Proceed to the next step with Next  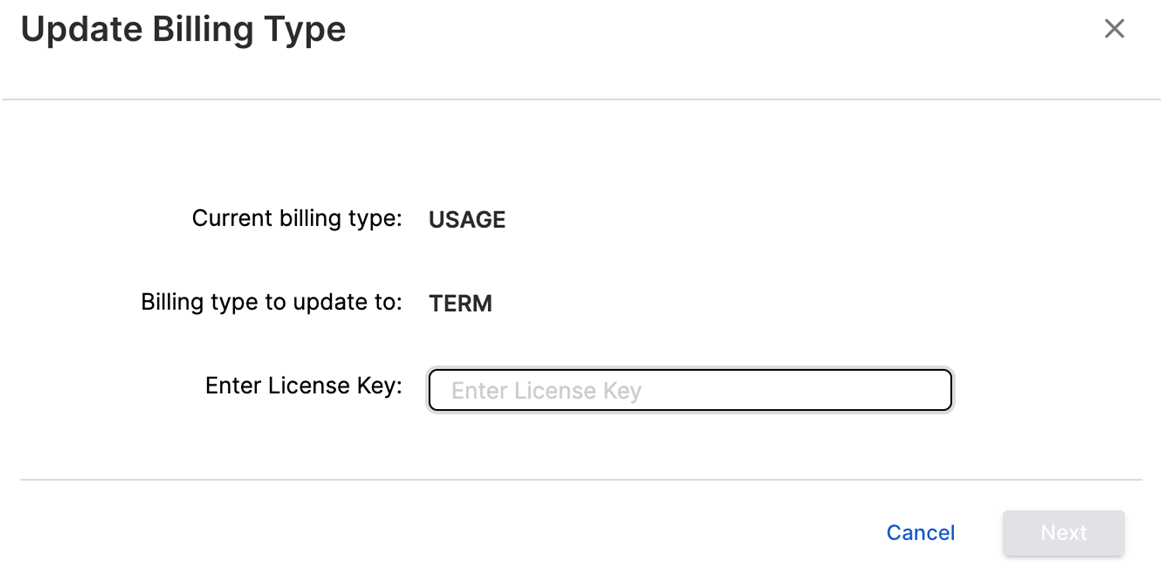(1063, 533)
